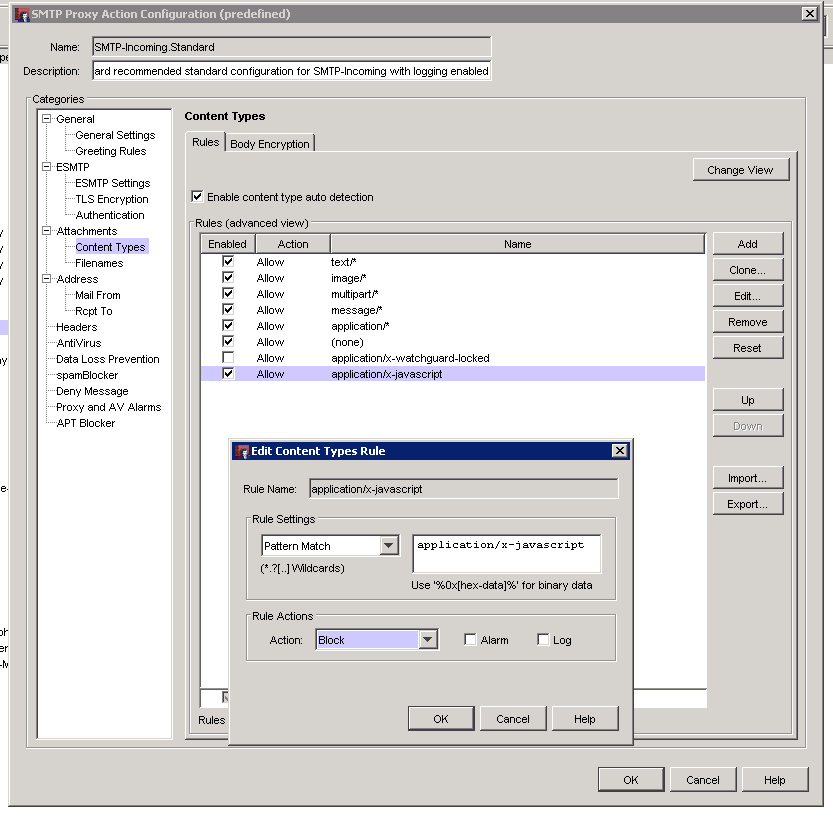Confirm the Edit Content Types Rule with OK
The image size is (833, 817).
tap(441, 718)
